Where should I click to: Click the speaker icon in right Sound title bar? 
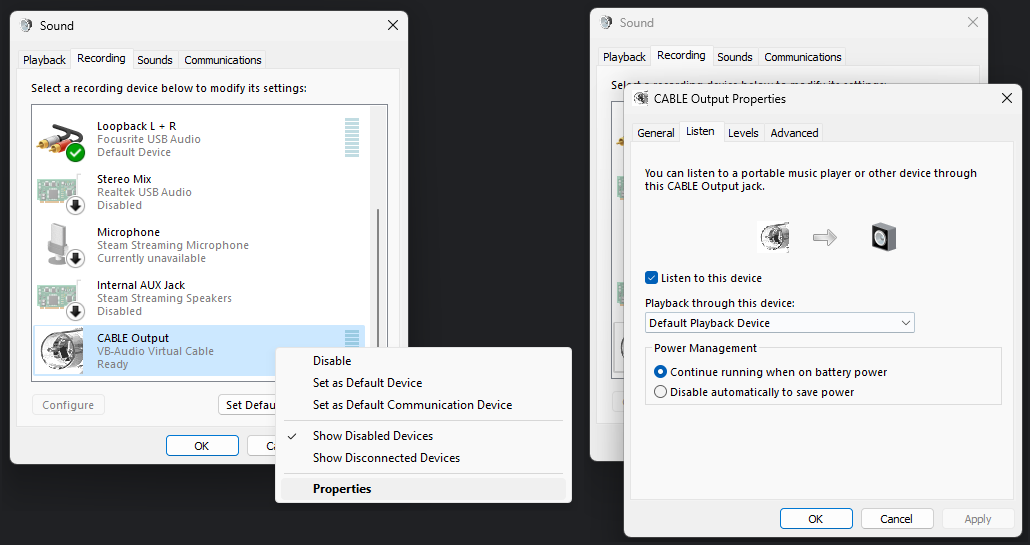click(606, 23)
